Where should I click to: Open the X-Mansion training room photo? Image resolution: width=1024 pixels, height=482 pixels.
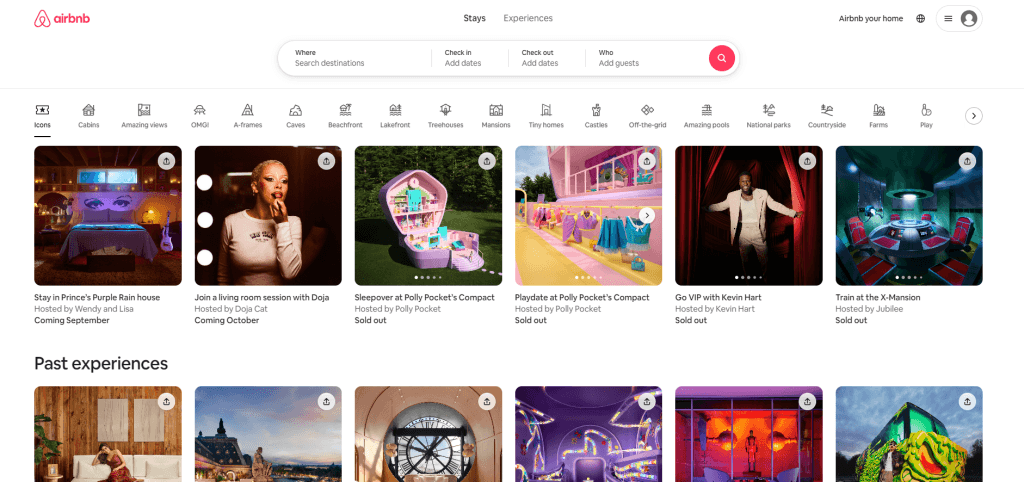(909, 216)
